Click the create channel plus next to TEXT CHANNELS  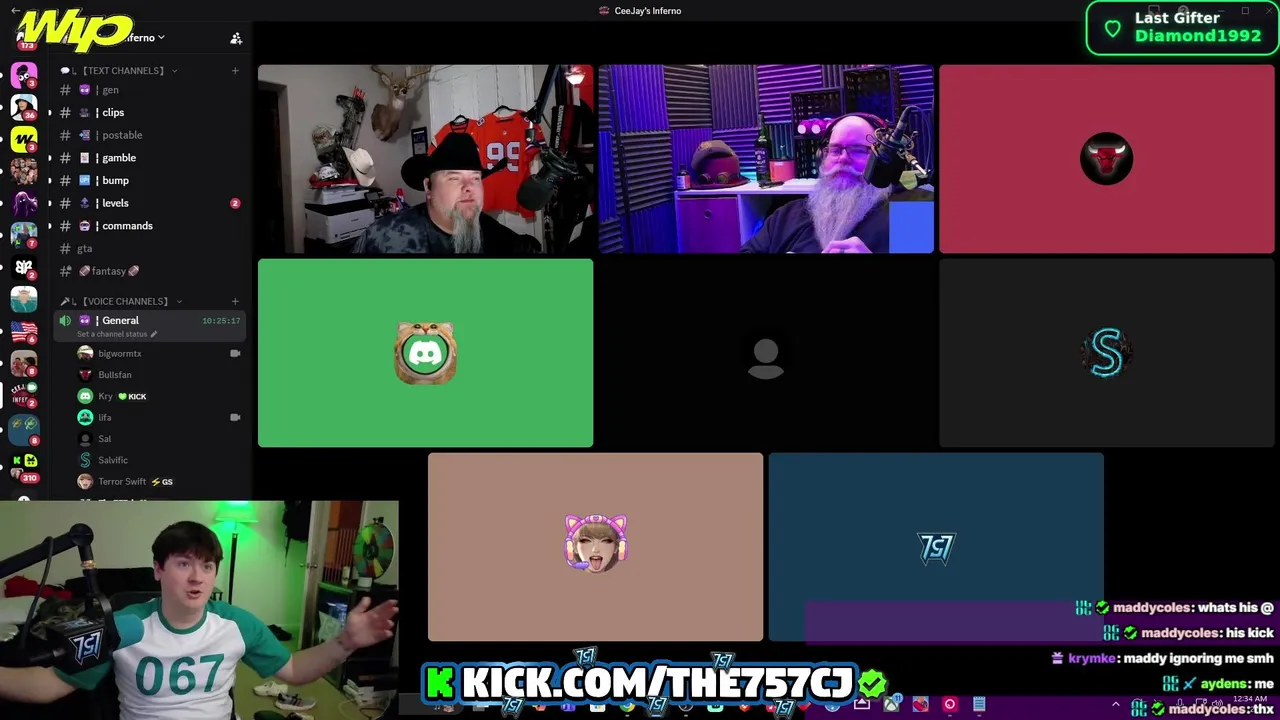click(235, 70)
